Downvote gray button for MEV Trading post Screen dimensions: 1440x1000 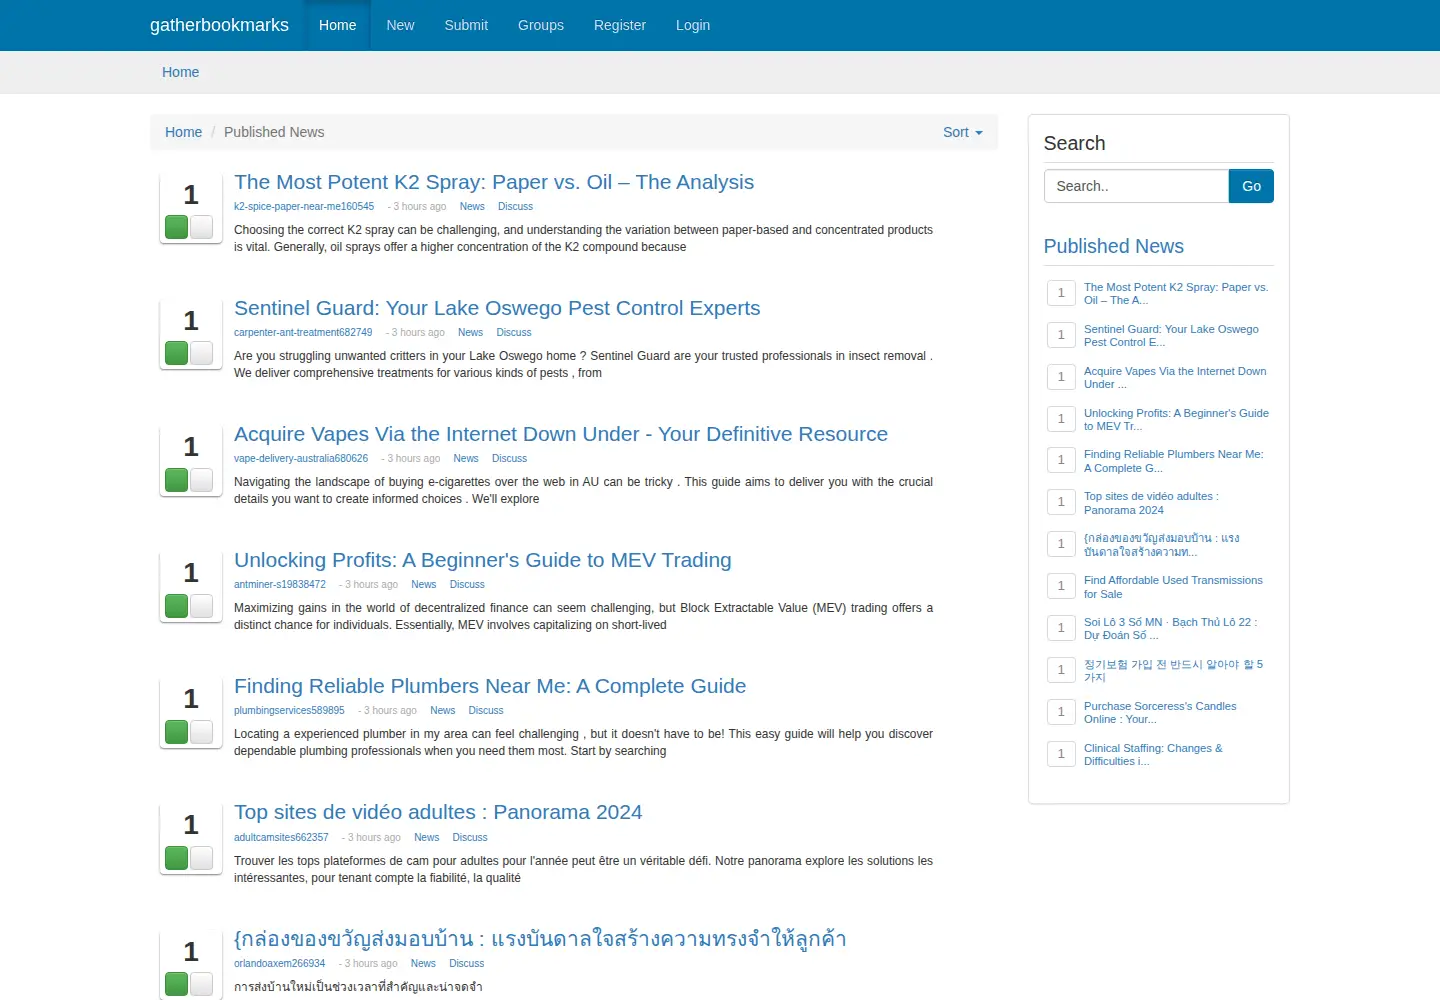pyautogui.click(x=202, y=605)
